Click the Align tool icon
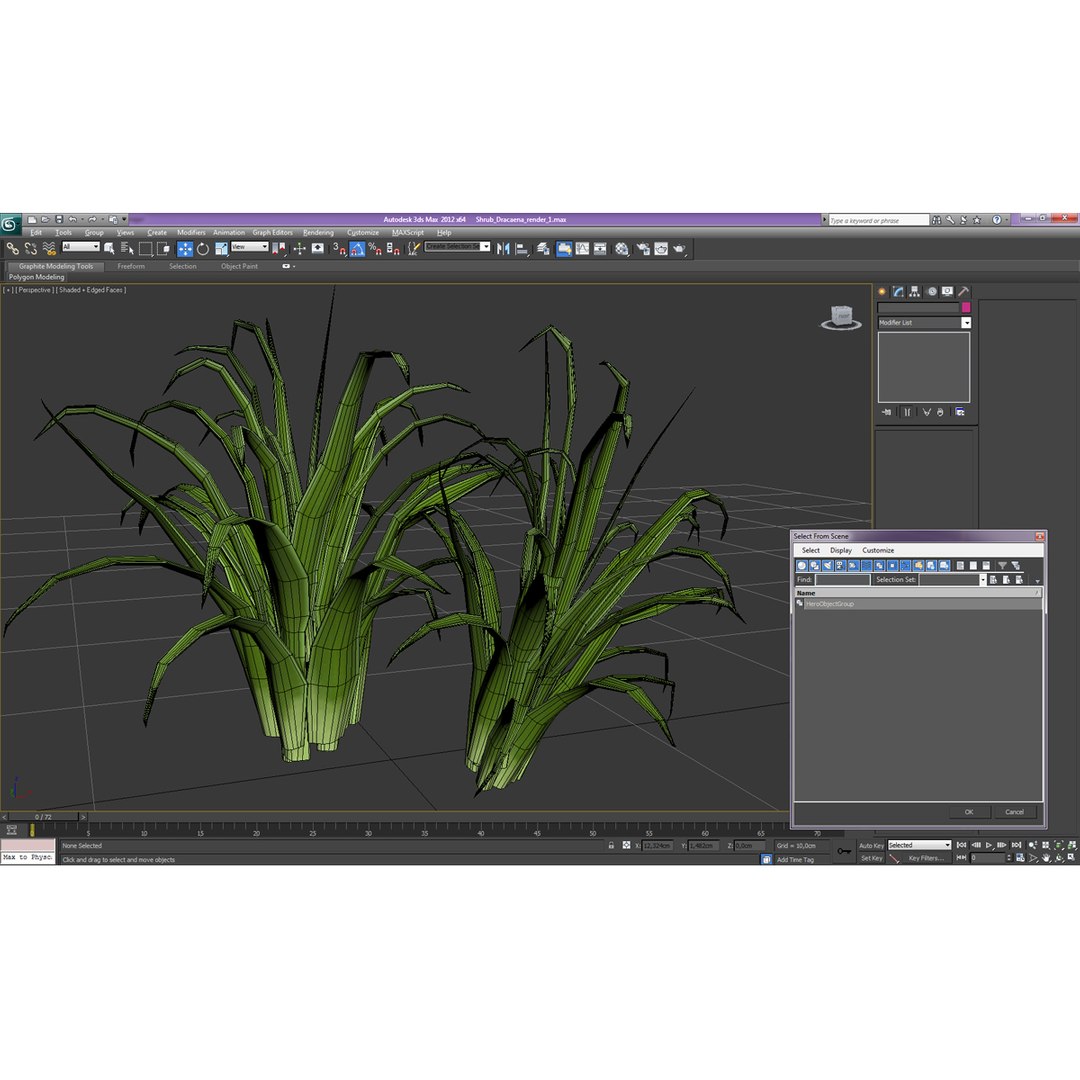The image size is (1080, 1080). coord(522,249)
